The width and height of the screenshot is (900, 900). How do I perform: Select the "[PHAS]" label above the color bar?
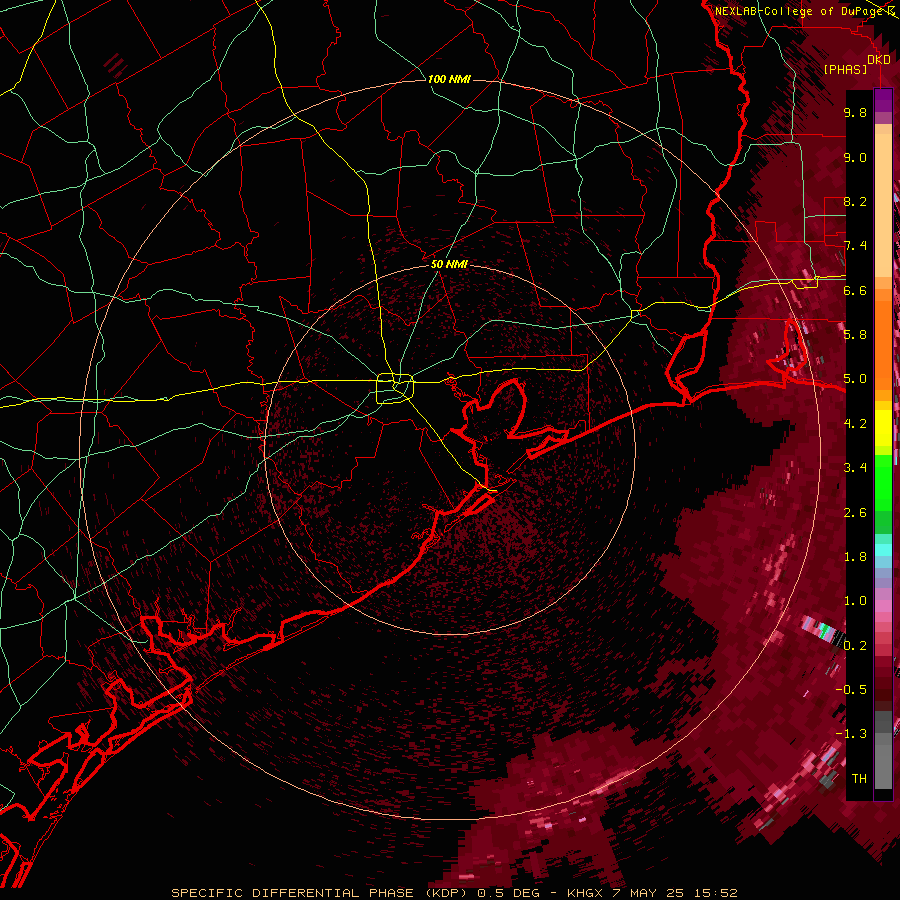(x=845, y=69)
